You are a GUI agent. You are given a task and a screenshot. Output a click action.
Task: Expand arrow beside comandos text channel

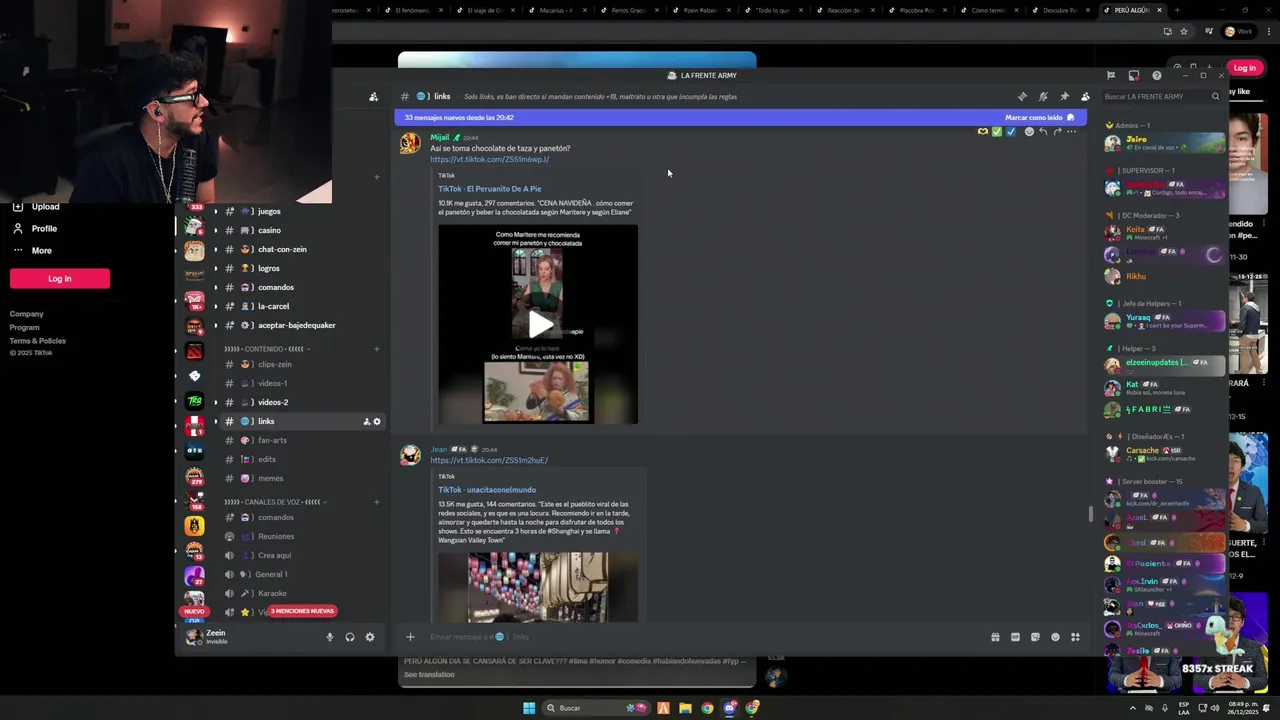pyautogui.click(x=215, y=287)
